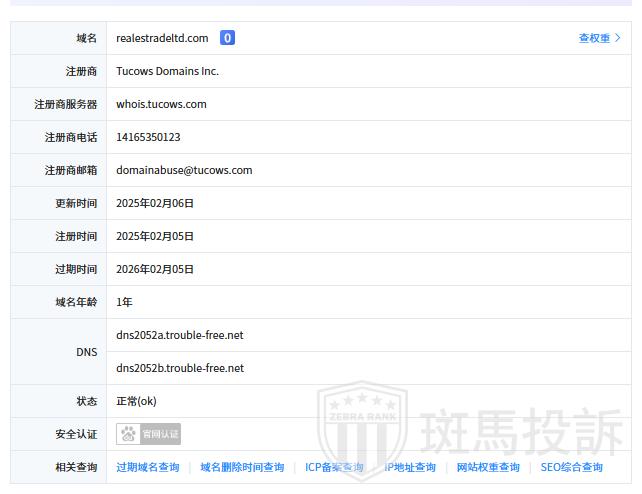Click the domain age value 1年
642x494 pixels.
(124, 302)
